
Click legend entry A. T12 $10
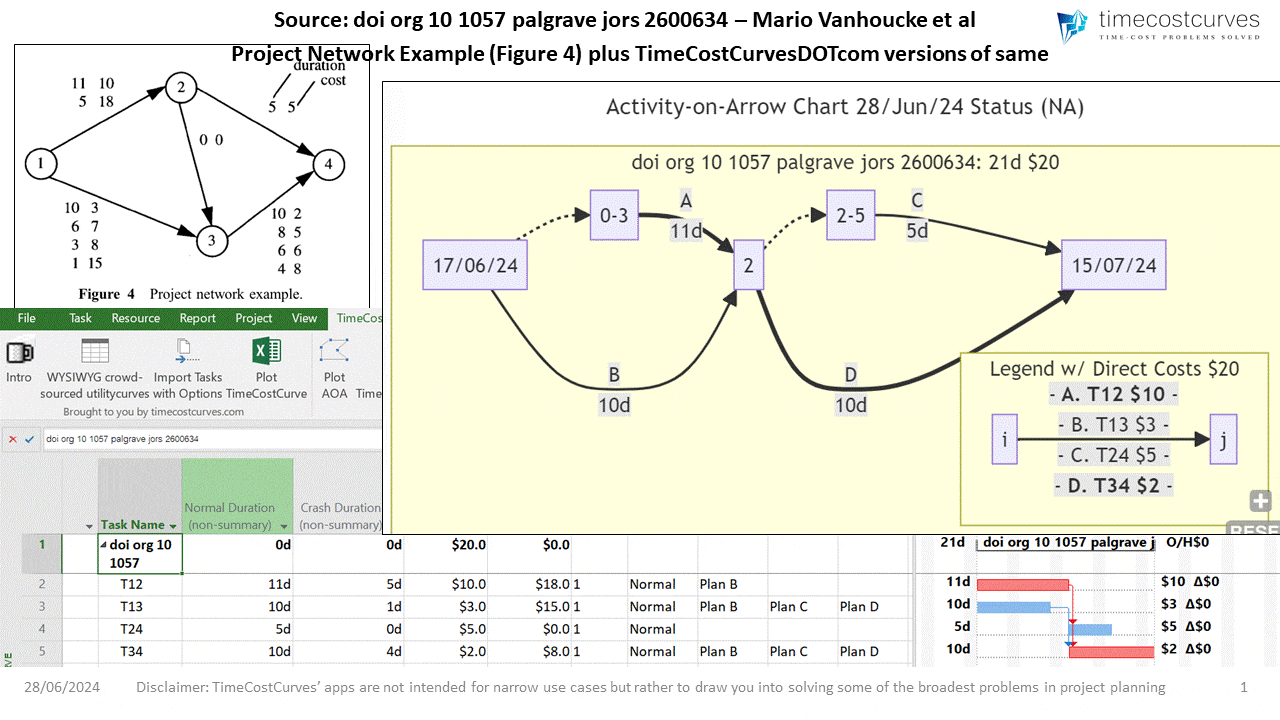[x=1113, y=394]
